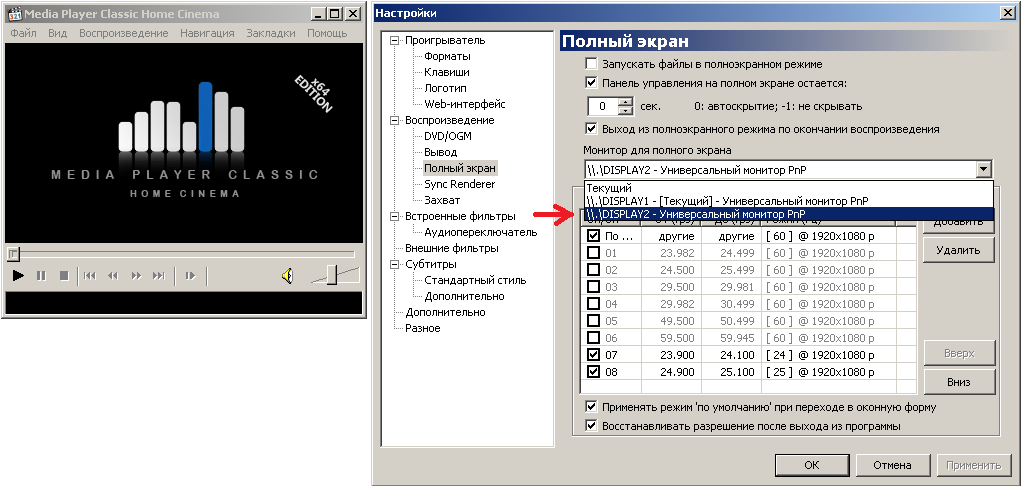Click the Отмена button
The height and width of the screenshot is (486, 1021).
(892, 465)
